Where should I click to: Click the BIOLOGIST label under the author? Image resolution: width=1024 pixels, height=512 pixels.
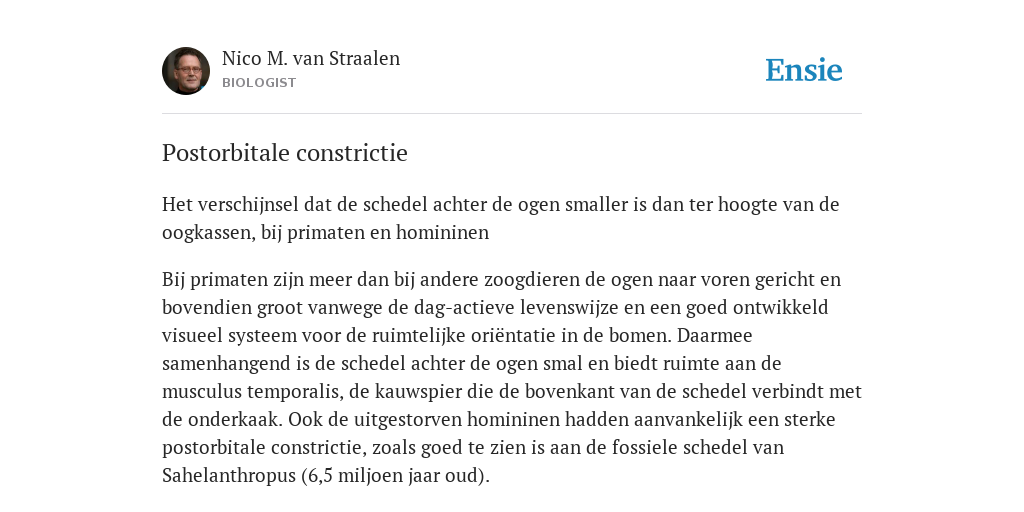(x=259, y=83)
